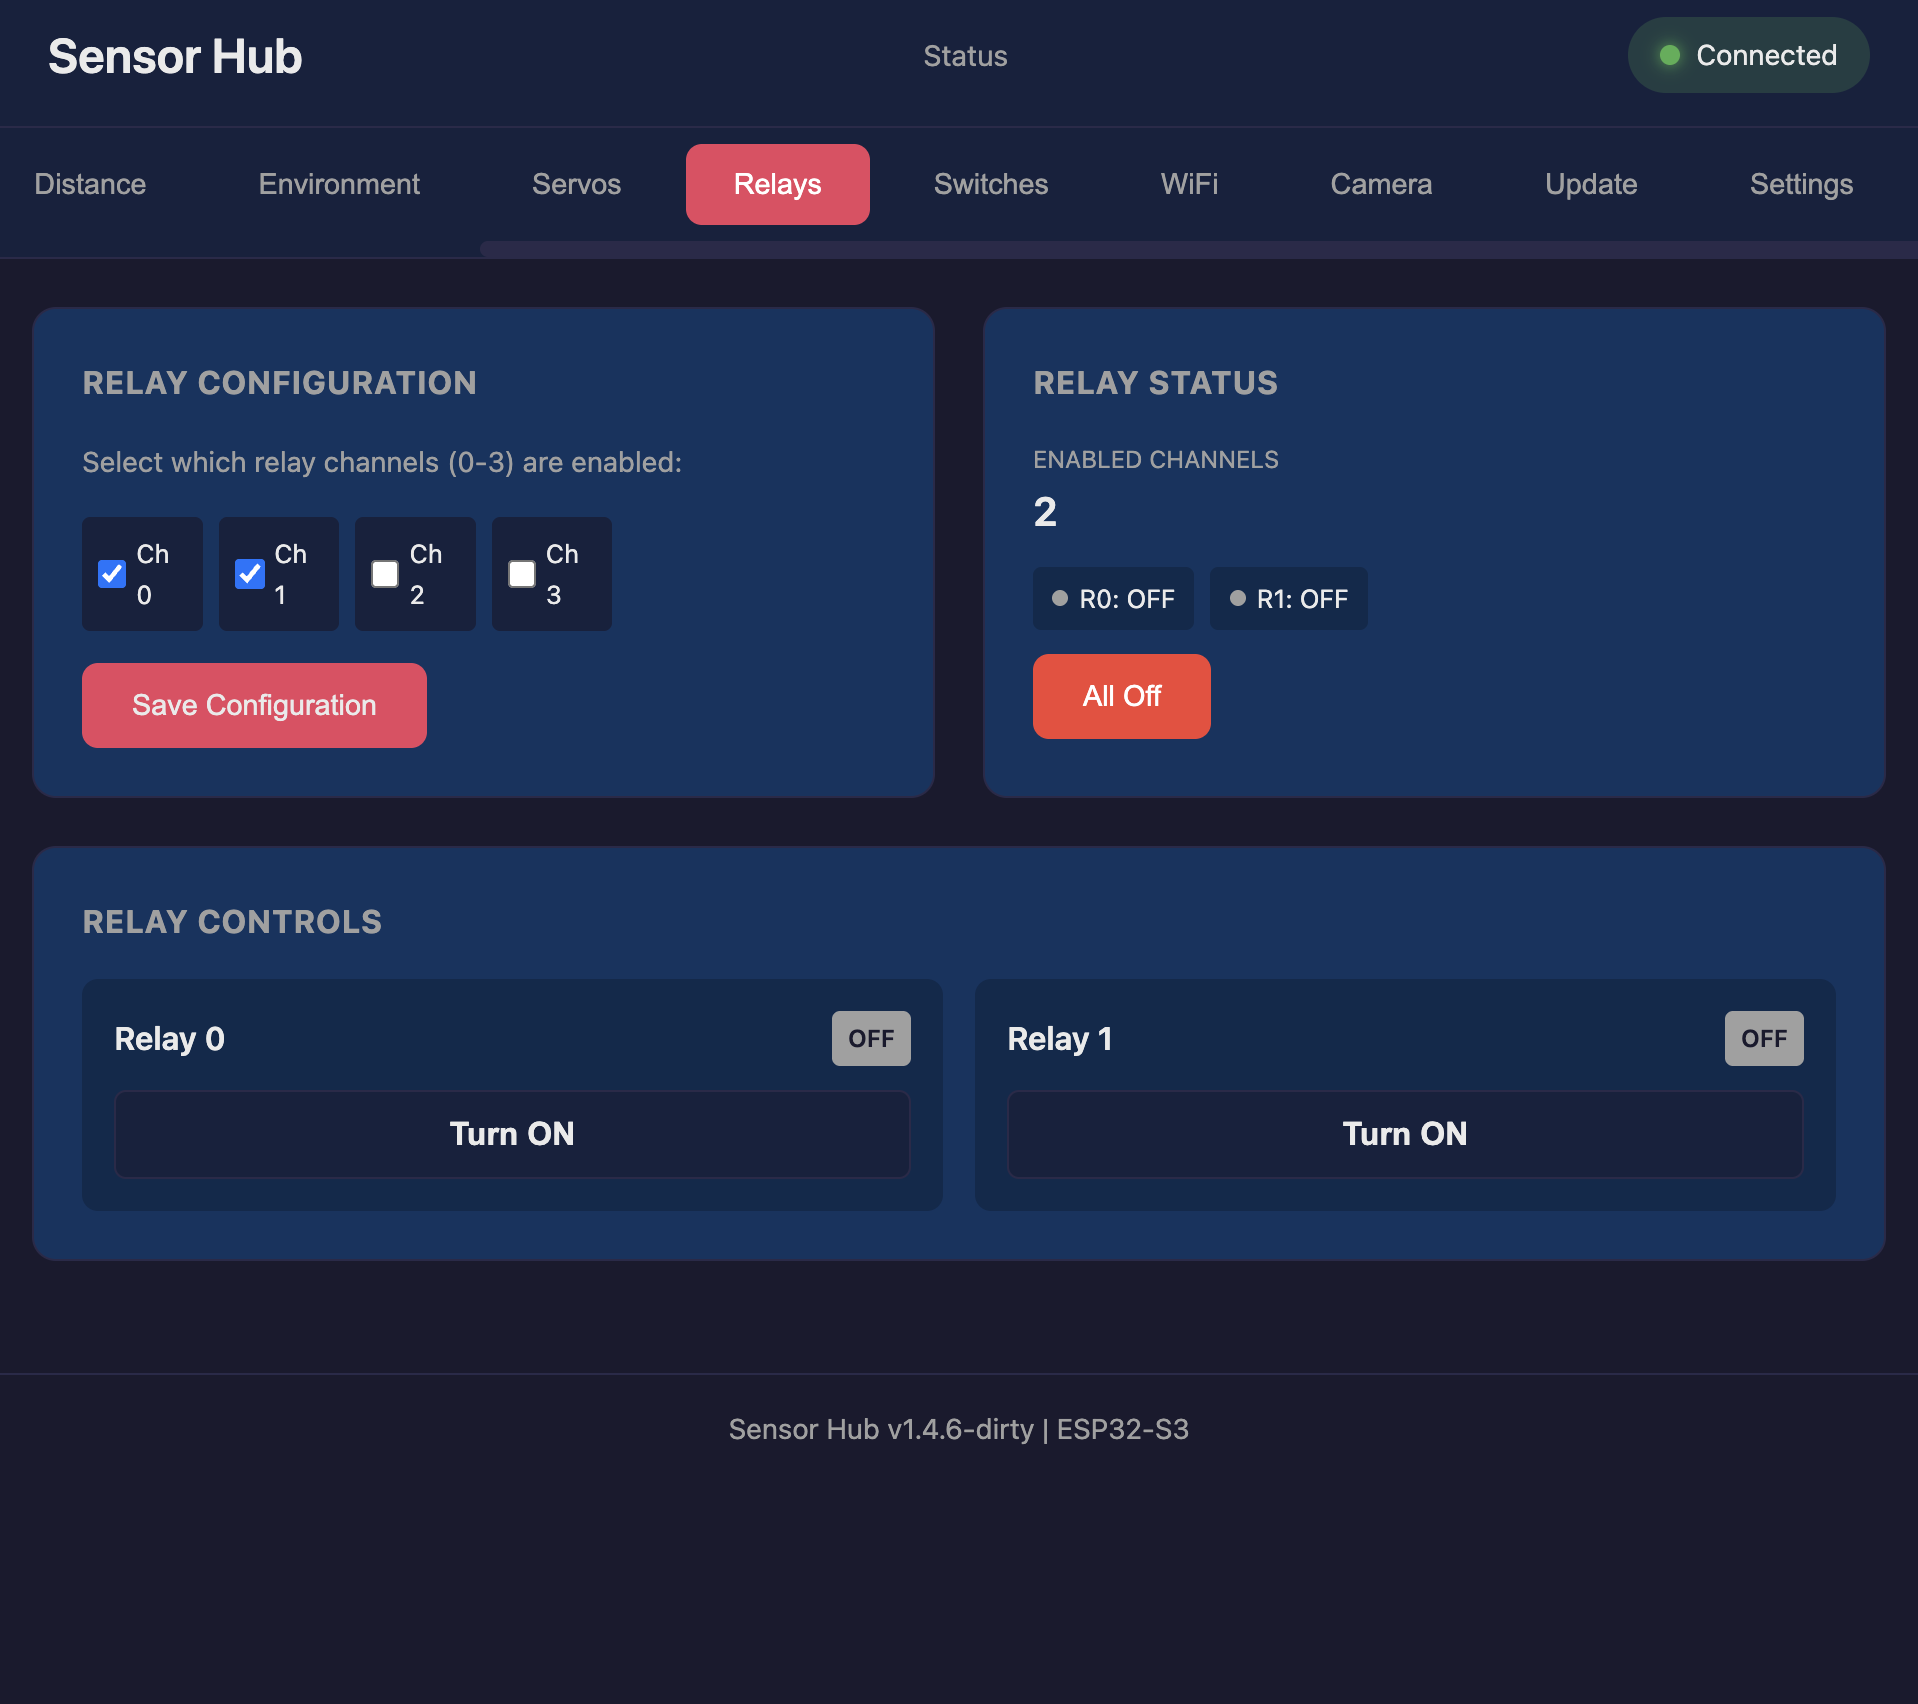Click the green Connected status indicator
This screenshot has height=1704, width=1918.
pos(1748,55)
